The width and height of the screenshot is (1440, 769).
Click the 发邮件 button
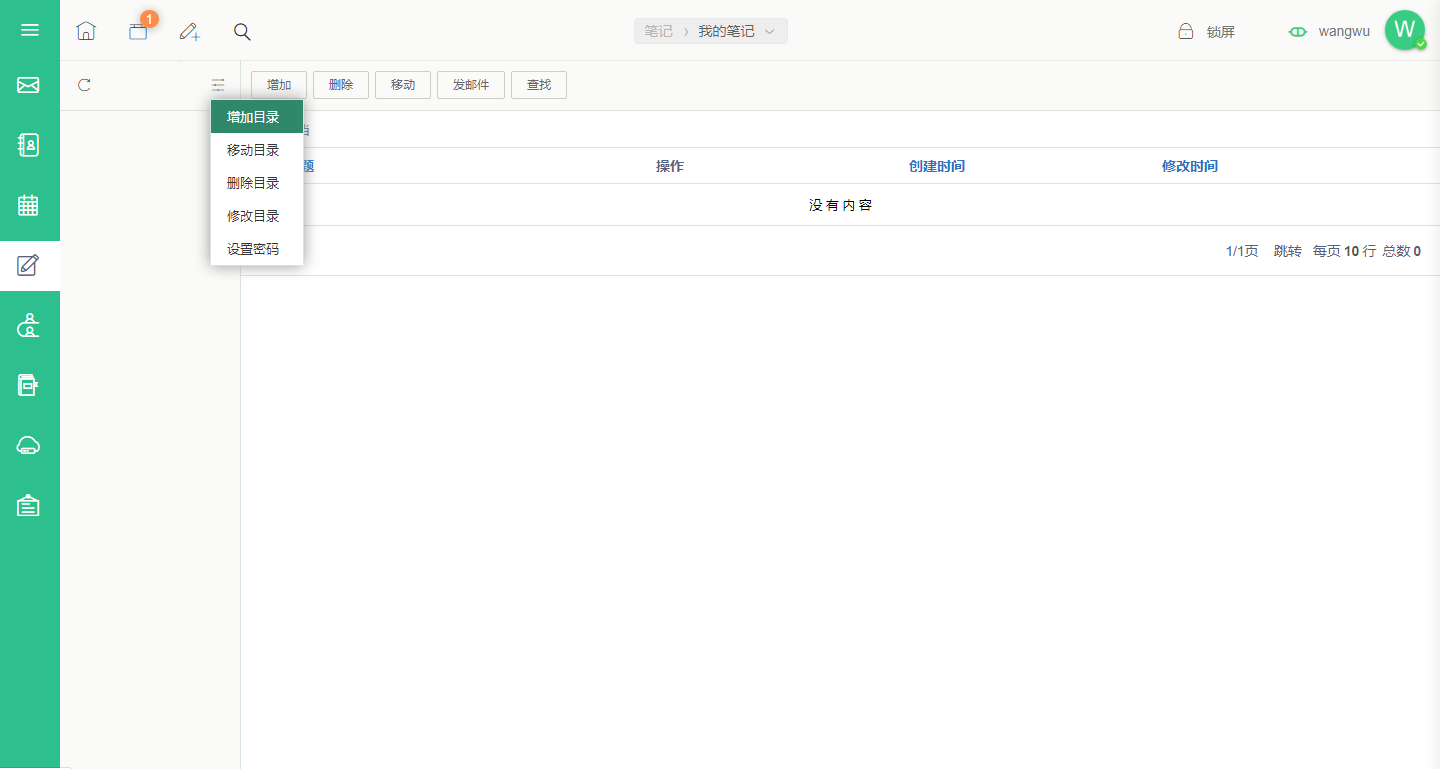[471, 85]
